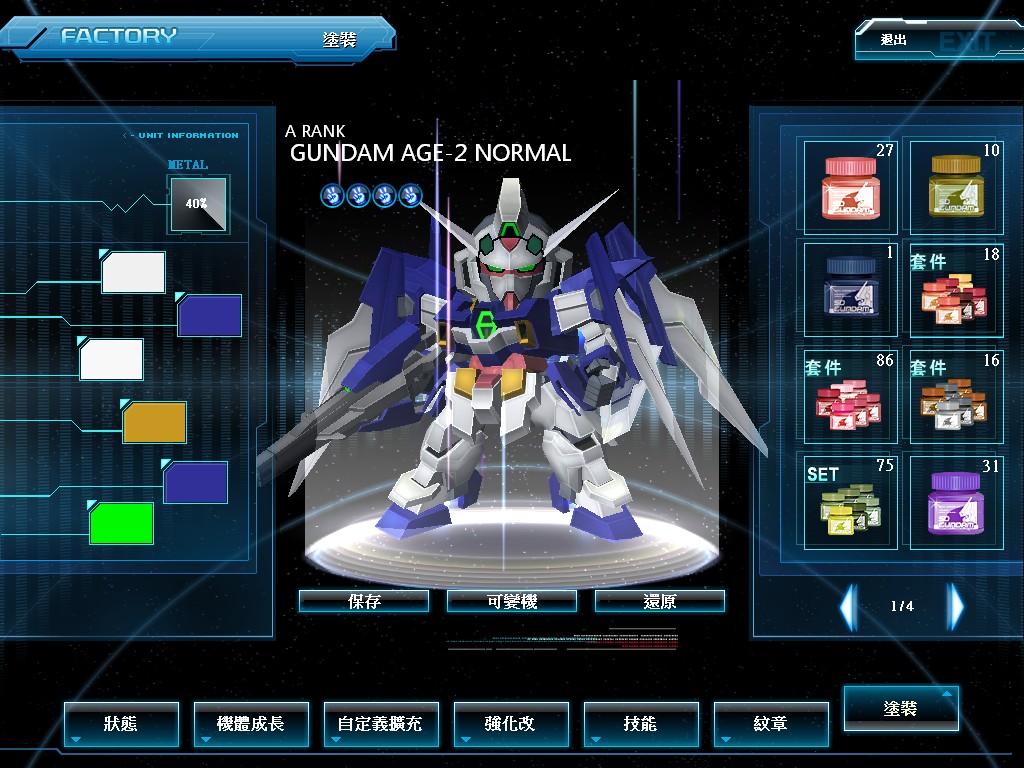The width and height of the screenshot is (1024, 768).
Task: Open the 自定義擴充 custom expansion tab
Action: click(381, 724)
